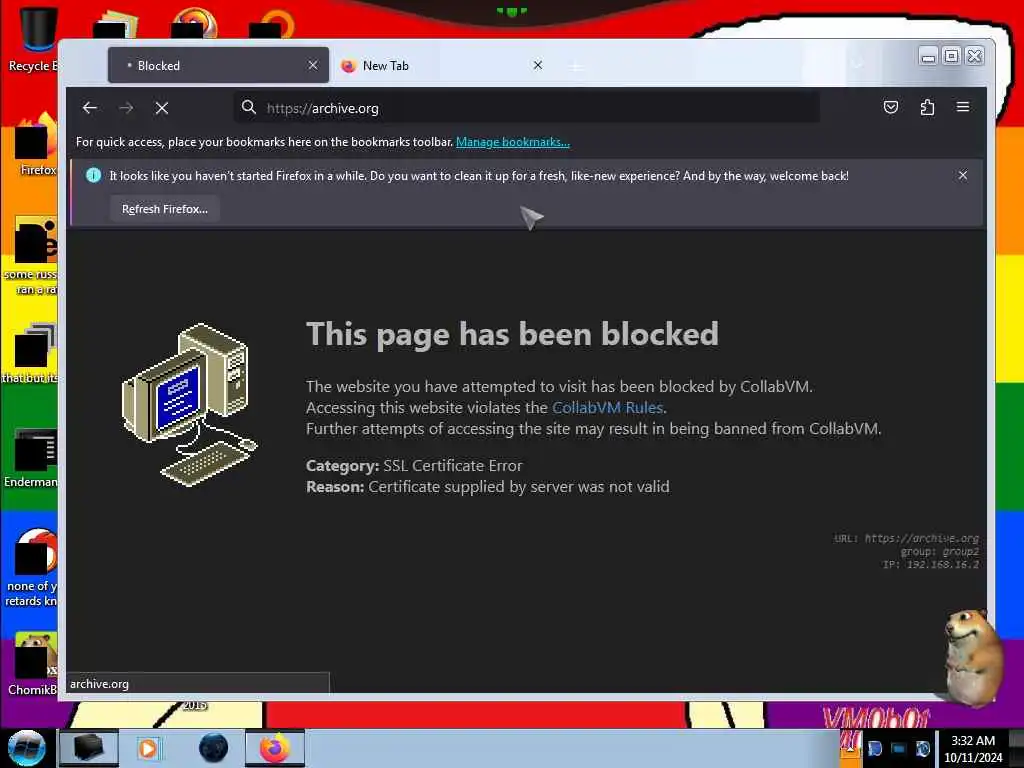Screen dimensions: 1024x768
Task: Click the Firefox taskbar button
Action: tap(275, 748)
